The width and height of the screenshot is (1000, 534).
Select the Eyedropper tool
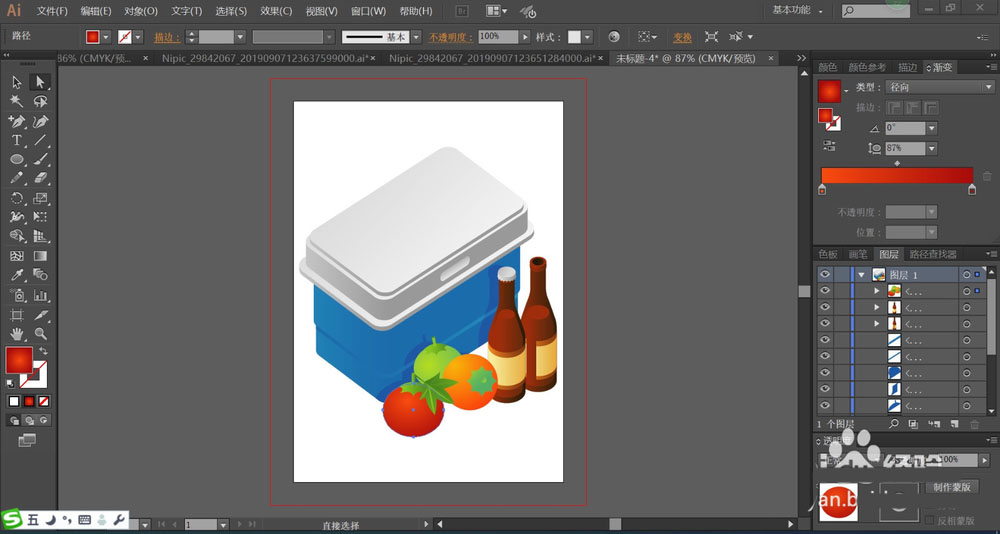(x=17, y=275)
